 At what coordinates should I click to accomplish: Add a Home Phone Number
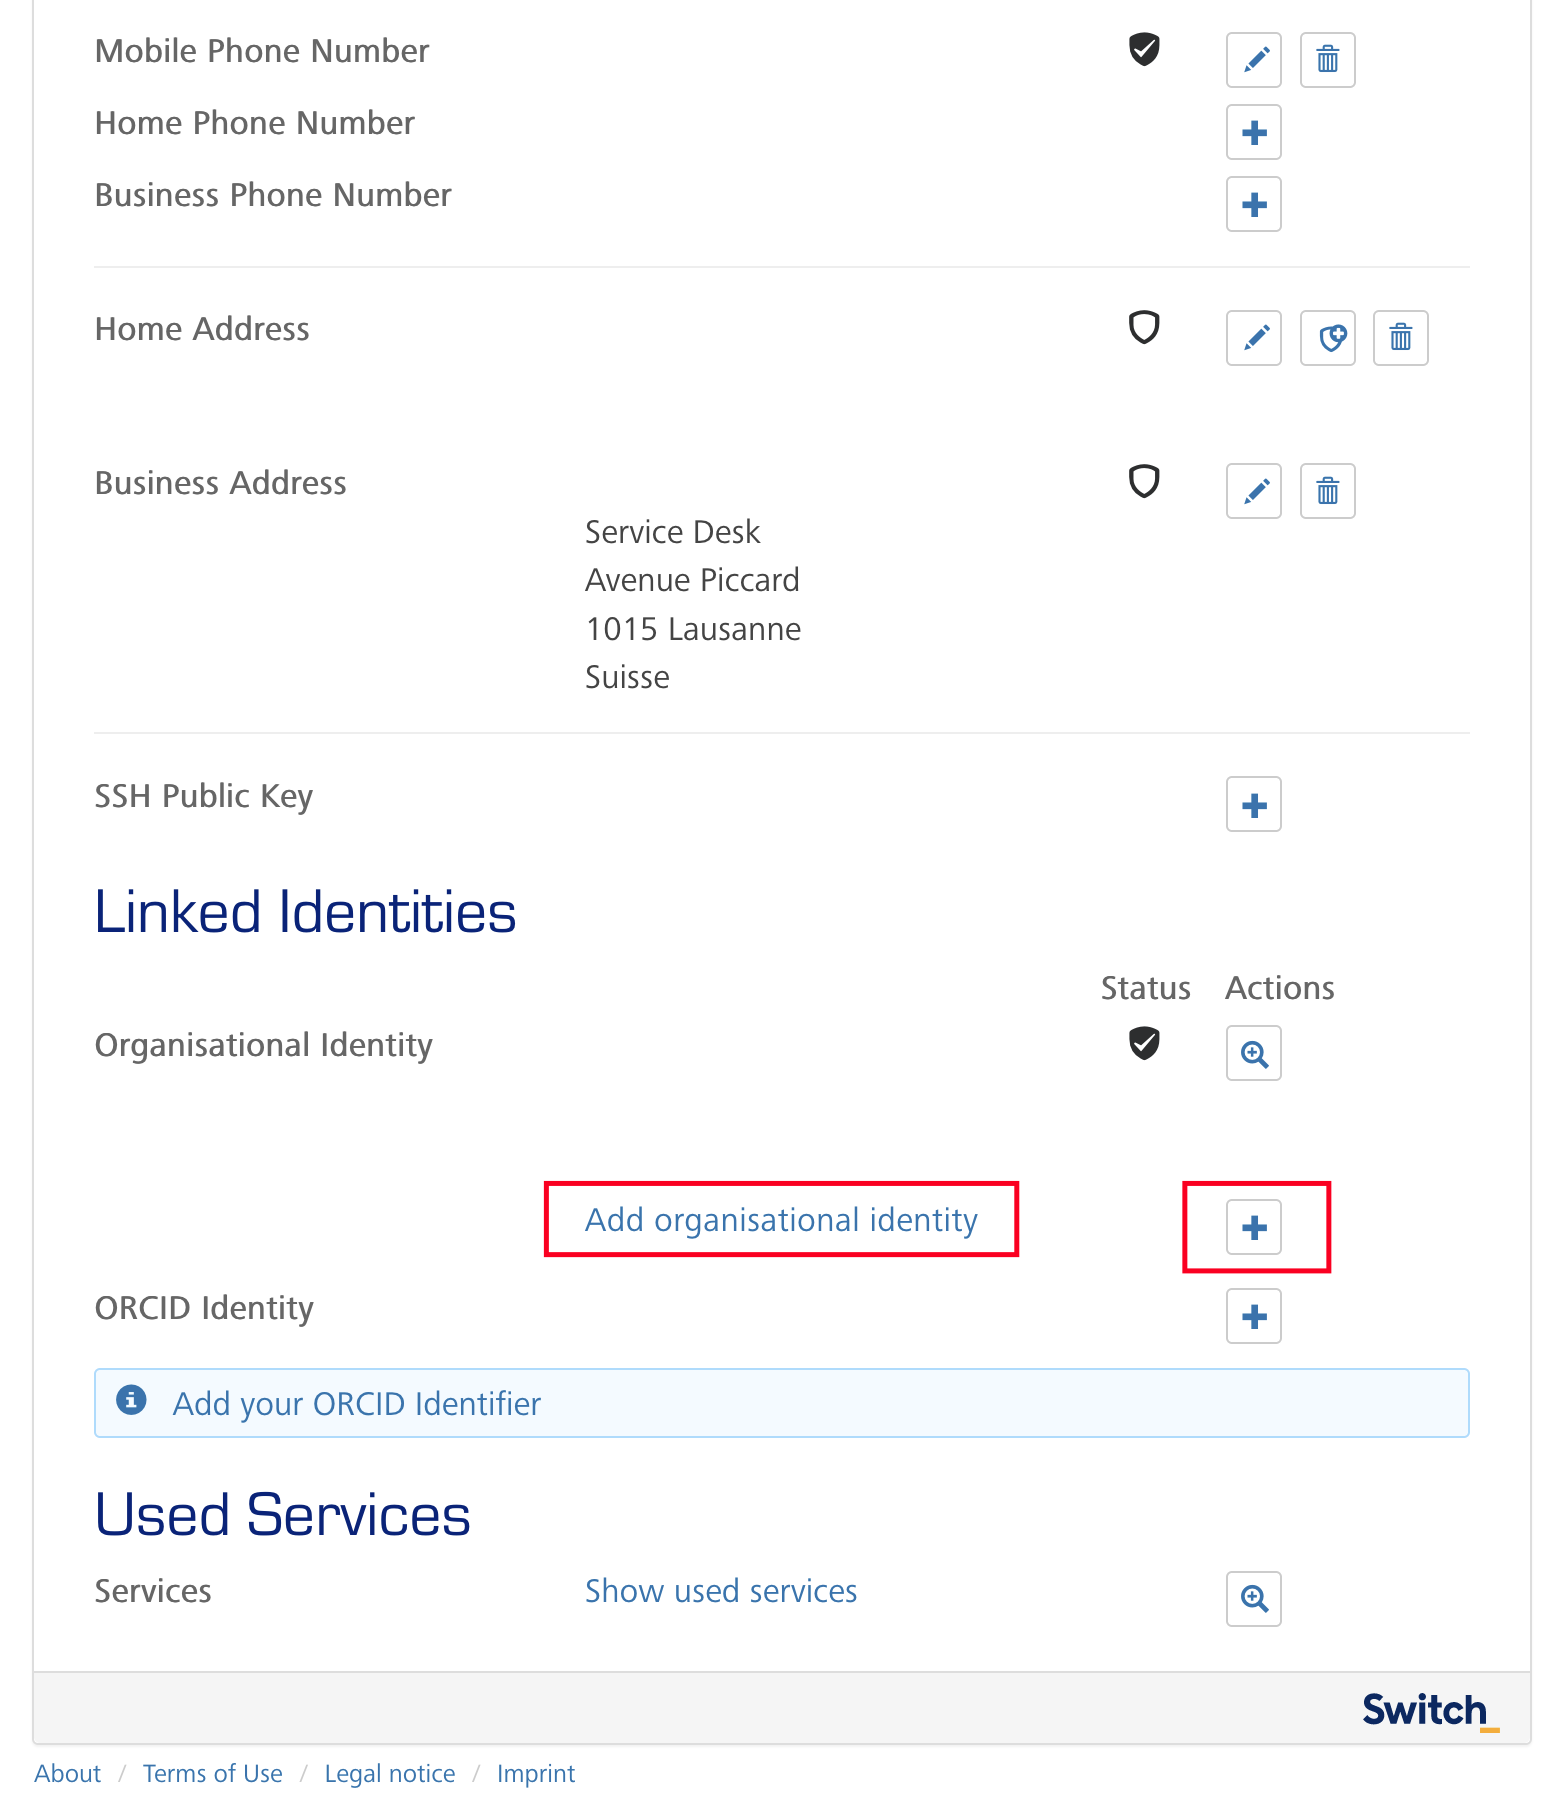tap(1254, 132)
